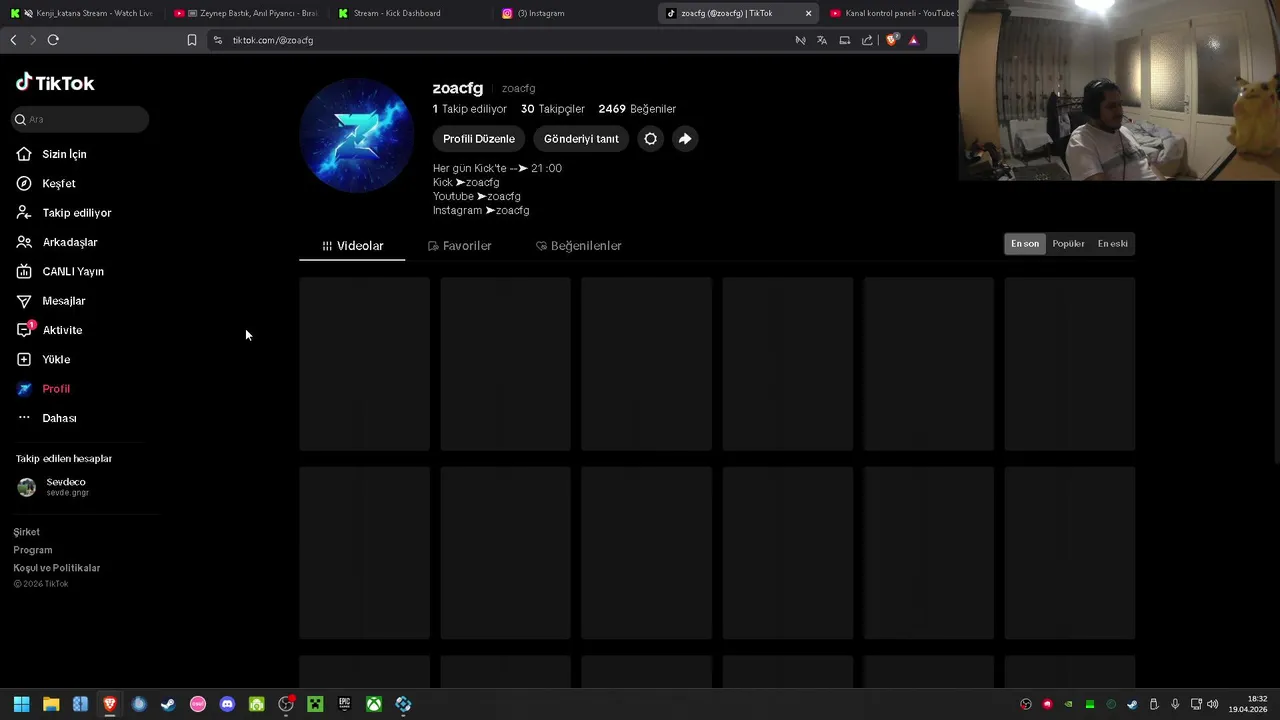Screen dimensions: 1280x720
Task: Open Brave Rewards triangle icon
Action: coord(913,40)
